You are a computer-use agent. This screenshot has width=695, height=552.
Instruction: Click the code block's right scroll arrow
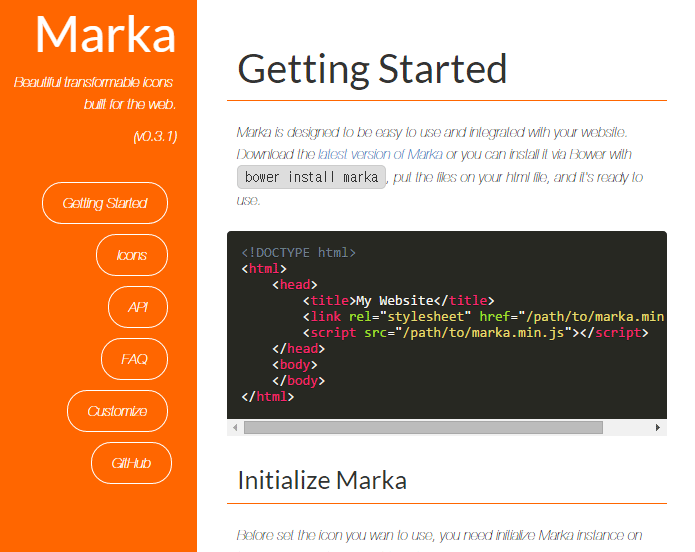658,427
